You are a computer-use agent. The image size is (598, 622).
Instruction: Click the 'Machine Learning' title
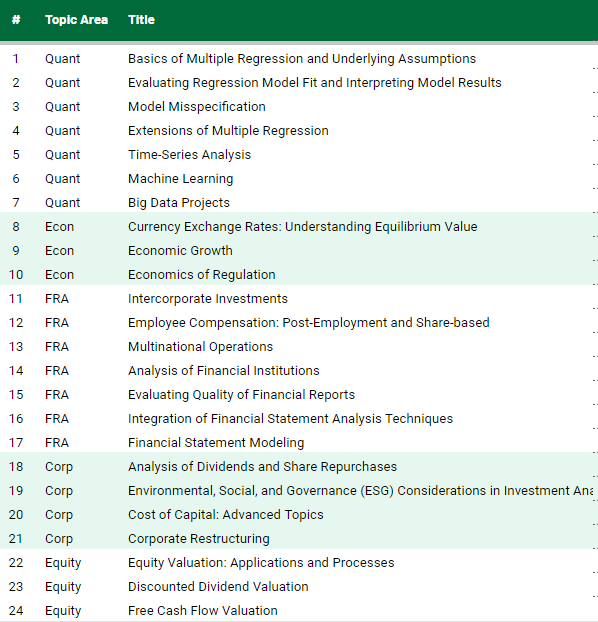click(x=181, y=179)
